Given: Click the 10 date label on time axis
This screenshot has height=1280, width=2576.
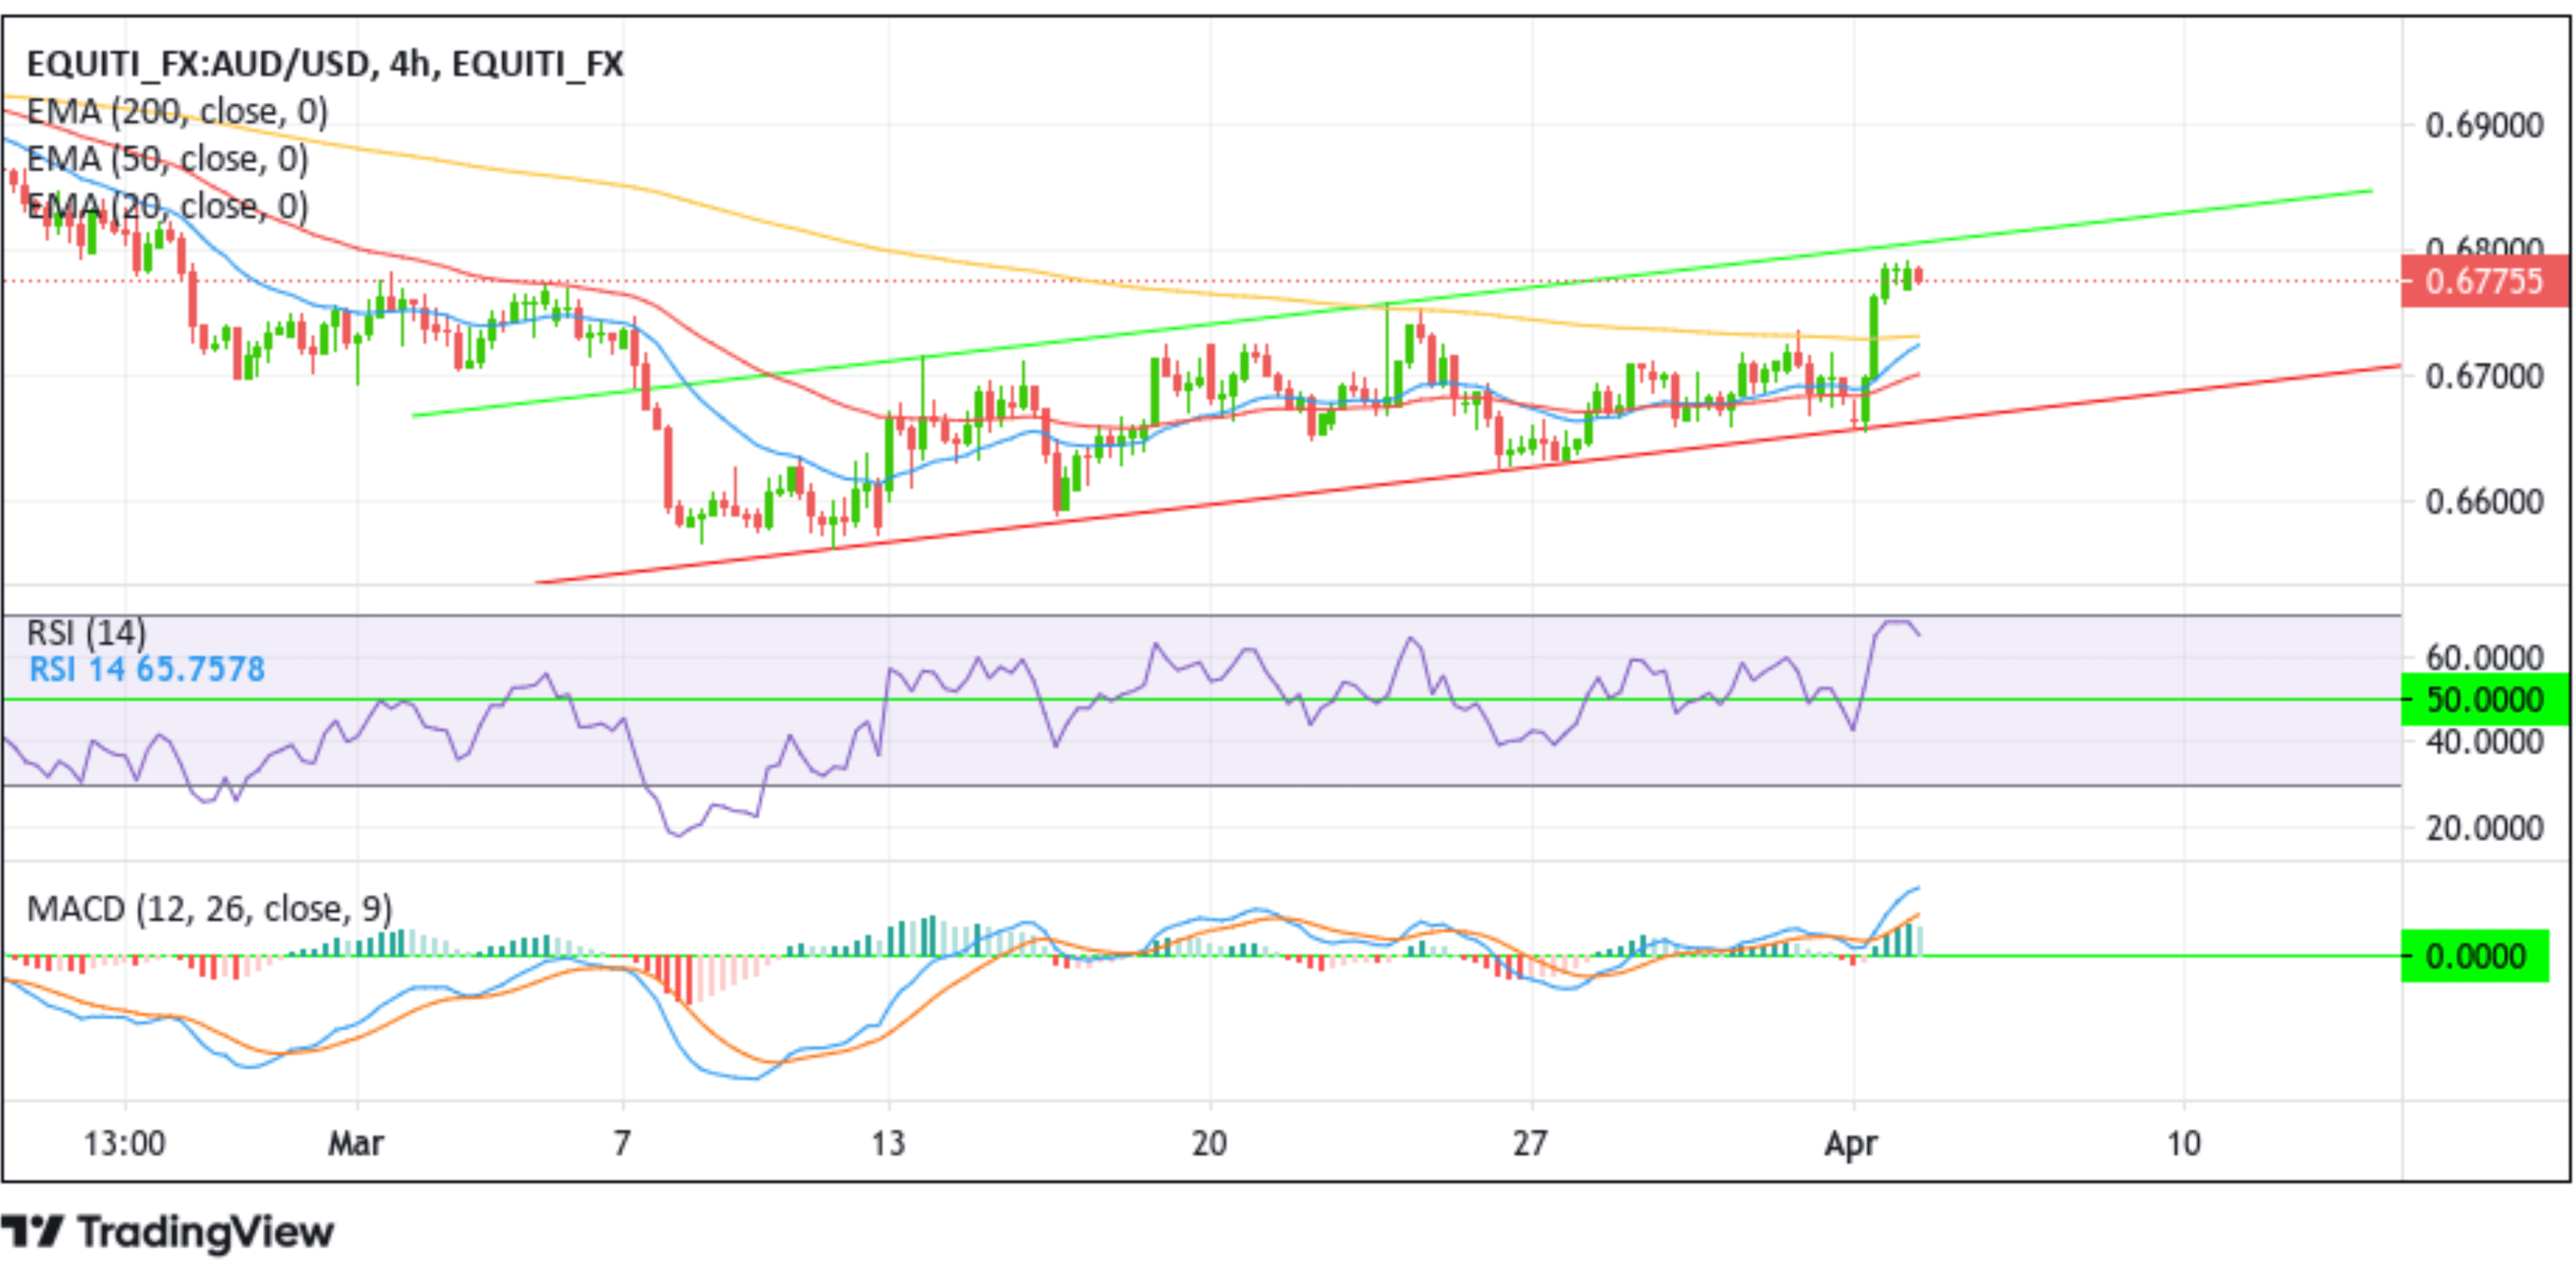Looking at the screenshot, I should [2184, 1143].
